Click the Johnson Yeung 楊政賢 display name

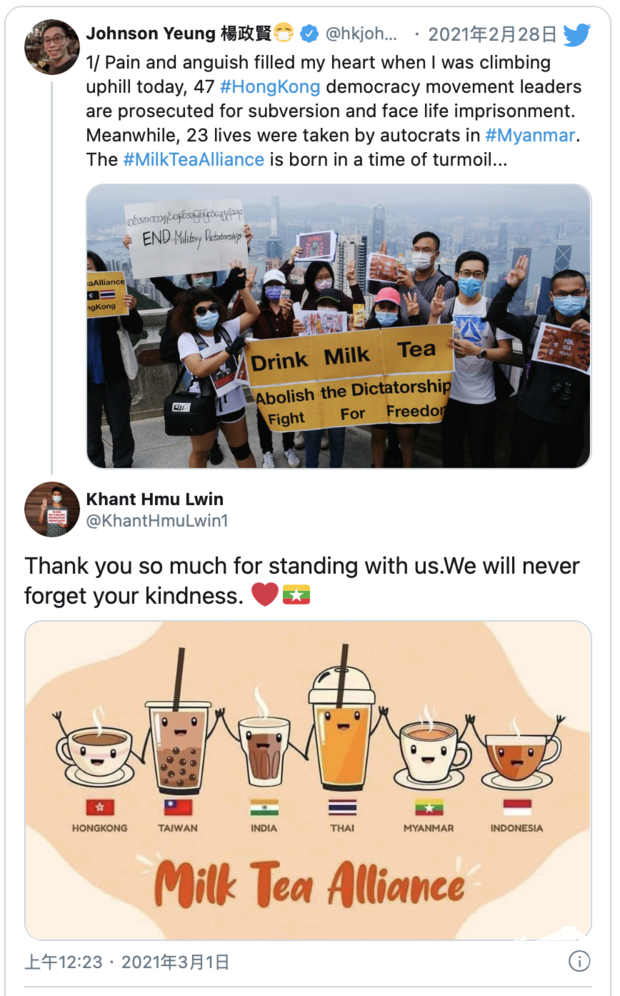[179, 33]
